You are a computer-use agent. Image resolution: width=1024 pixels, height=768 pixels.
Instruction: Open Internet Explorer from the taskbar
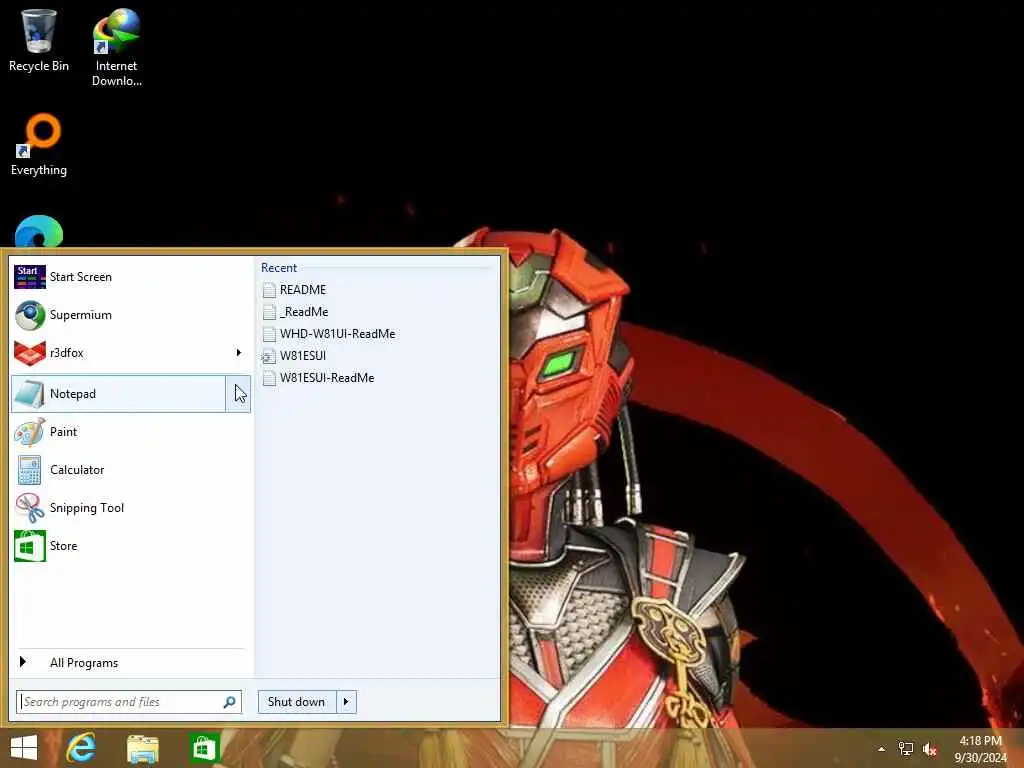click(x=81, y=748)
